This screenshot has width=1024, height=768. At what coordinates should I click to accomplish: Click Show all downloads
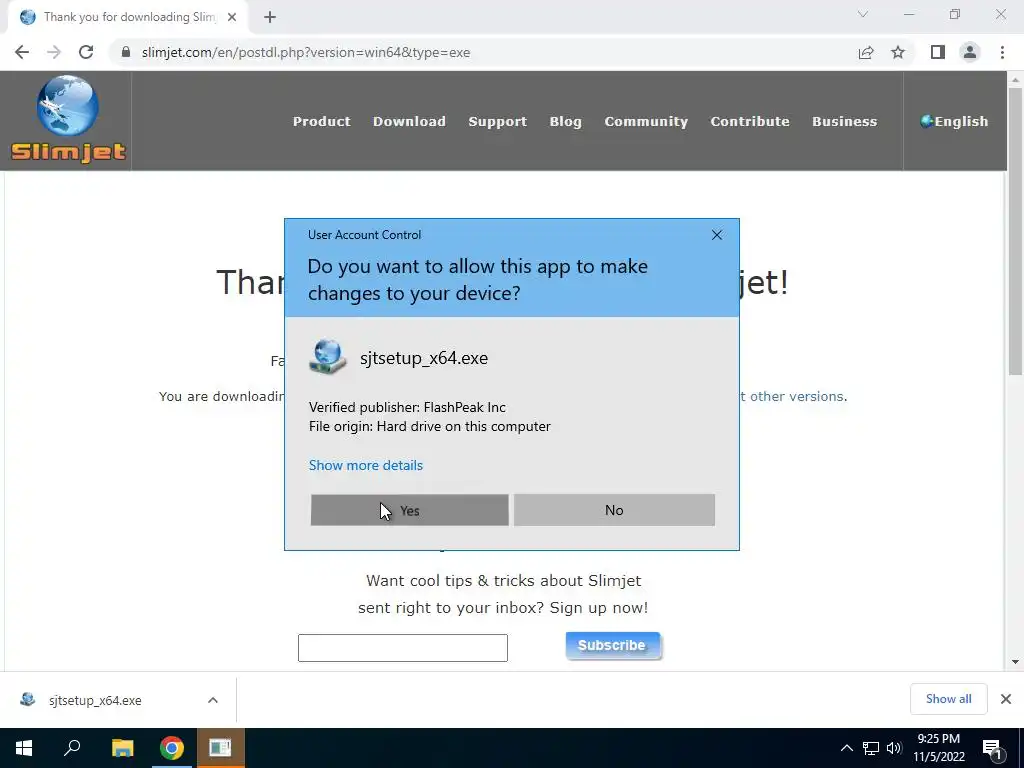pos(948,699)
